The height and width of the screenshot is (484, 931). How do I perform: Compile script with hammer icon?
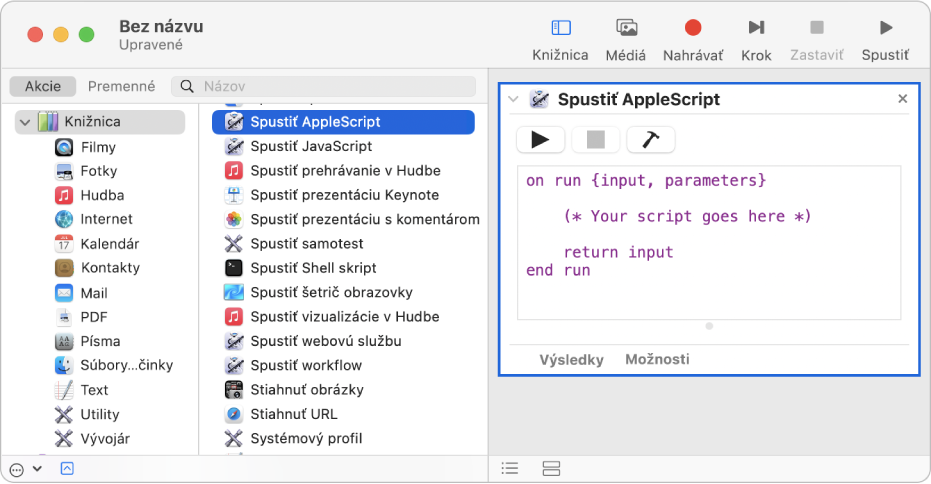[x=651, y=140]
